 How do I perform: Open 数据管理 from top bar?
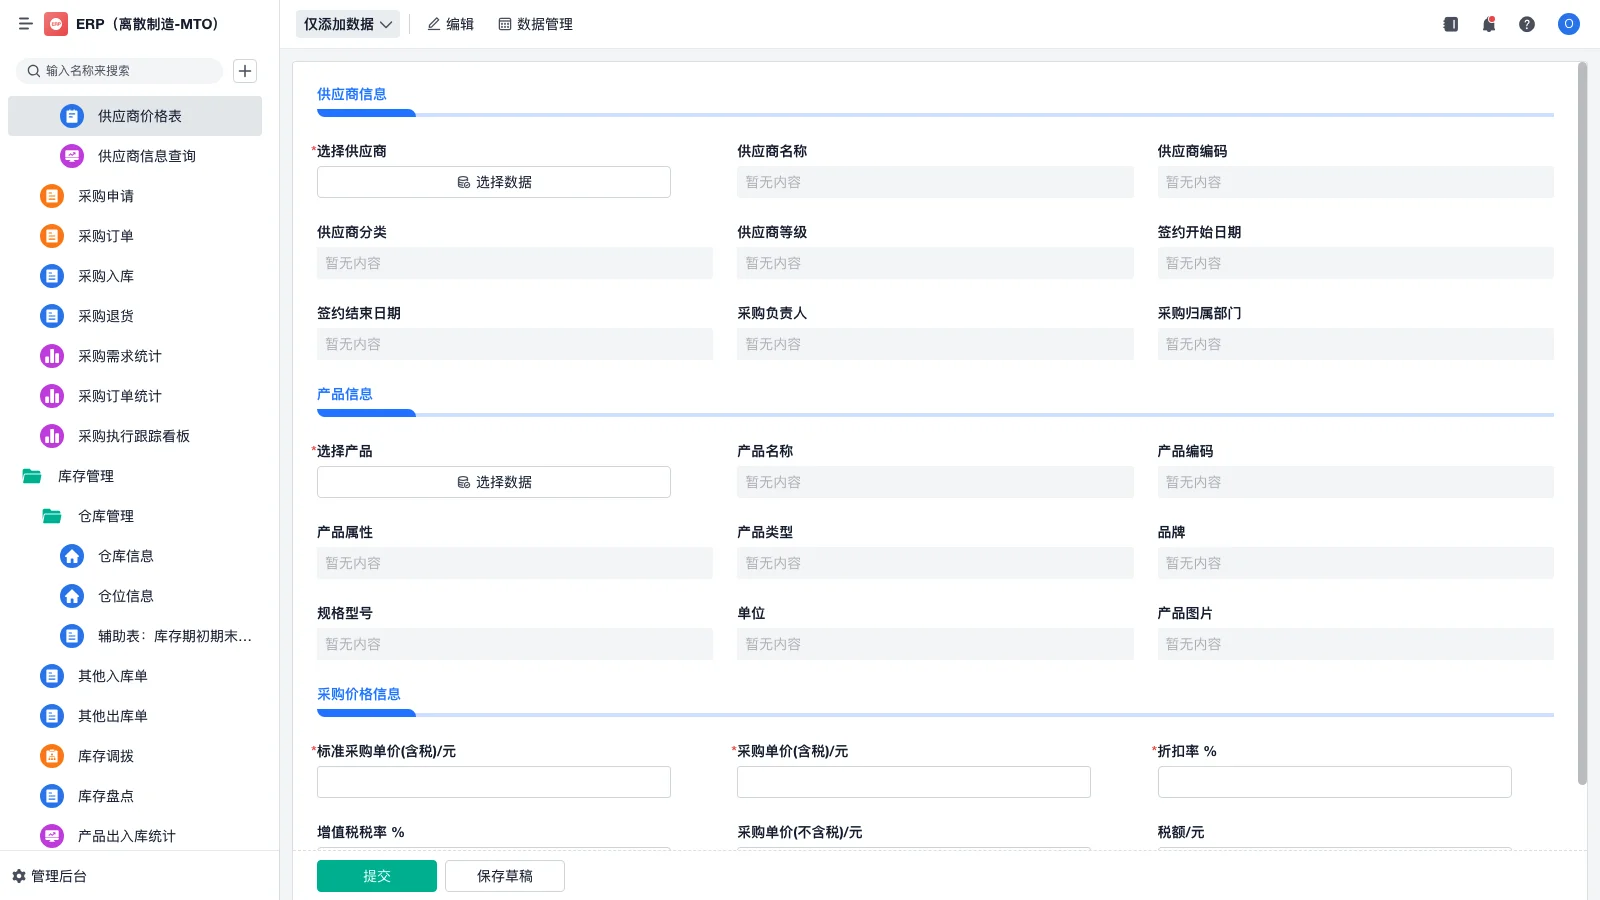pyautogui.click(x=535, y=24)
